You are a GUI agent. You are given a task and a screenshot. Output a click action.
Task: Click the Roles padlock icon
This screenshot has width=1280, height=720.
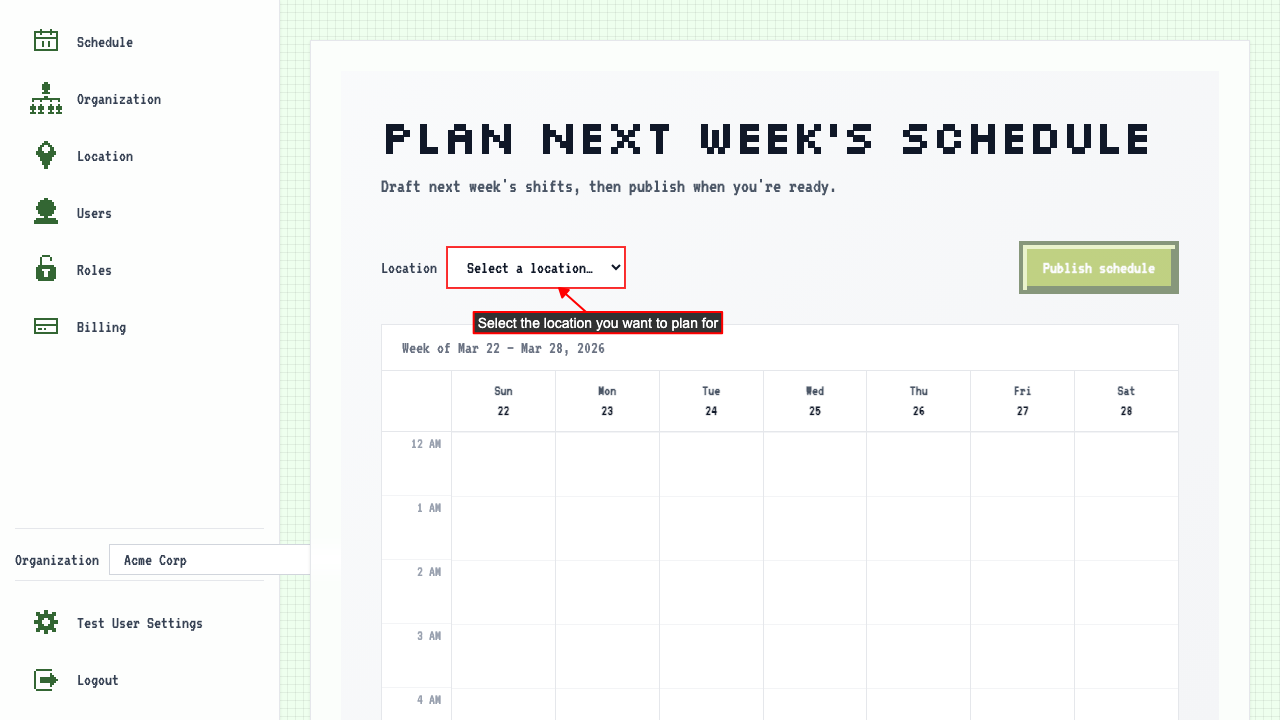coord(46,270)
